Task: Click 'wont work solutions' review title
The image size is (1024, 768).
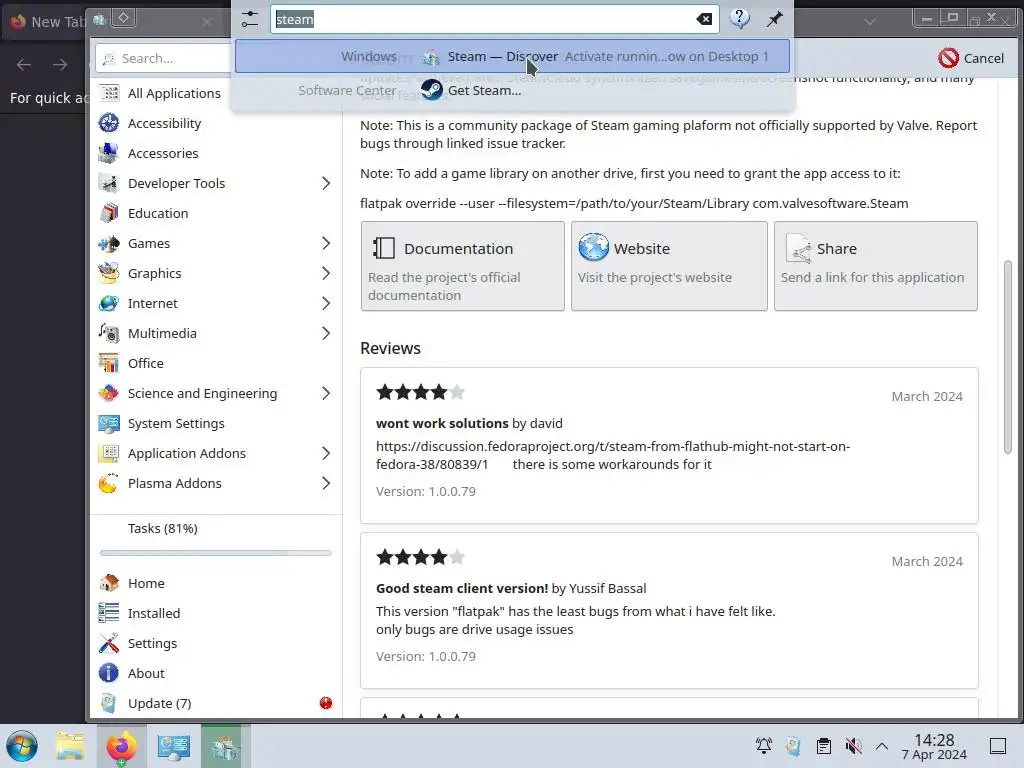Action: pyautogui.click(x=442, y=423)
